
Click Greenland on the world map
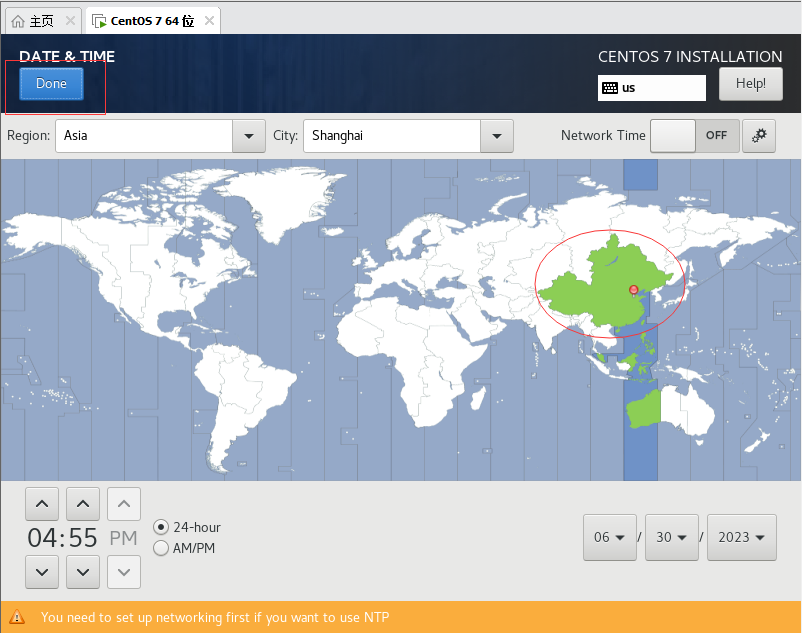pyautogui.click(x=286, y=202)
